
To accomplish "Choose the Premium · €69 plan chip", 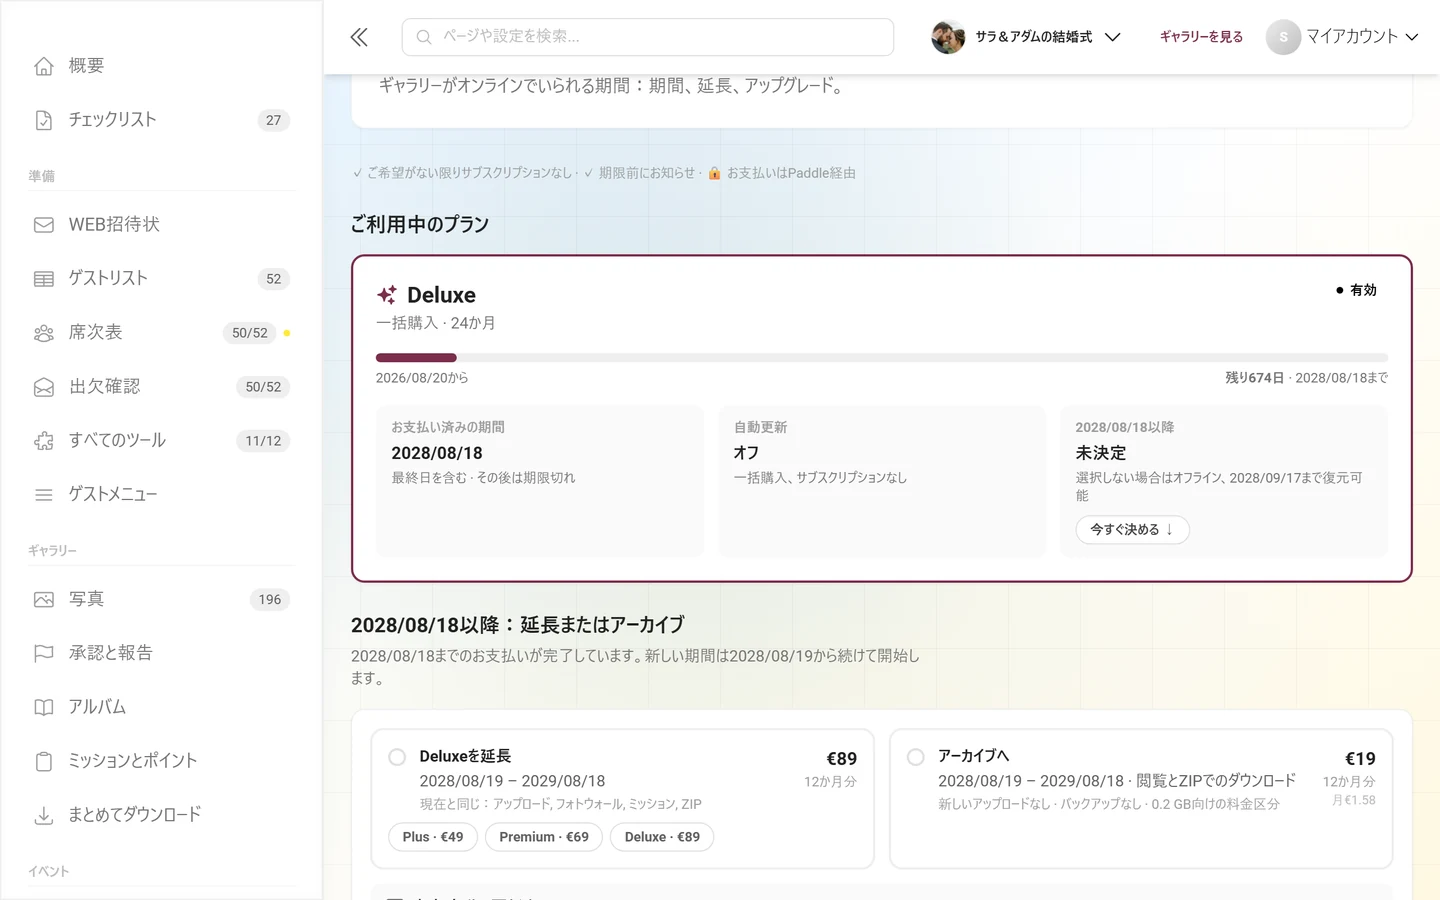I will point(544,837).
